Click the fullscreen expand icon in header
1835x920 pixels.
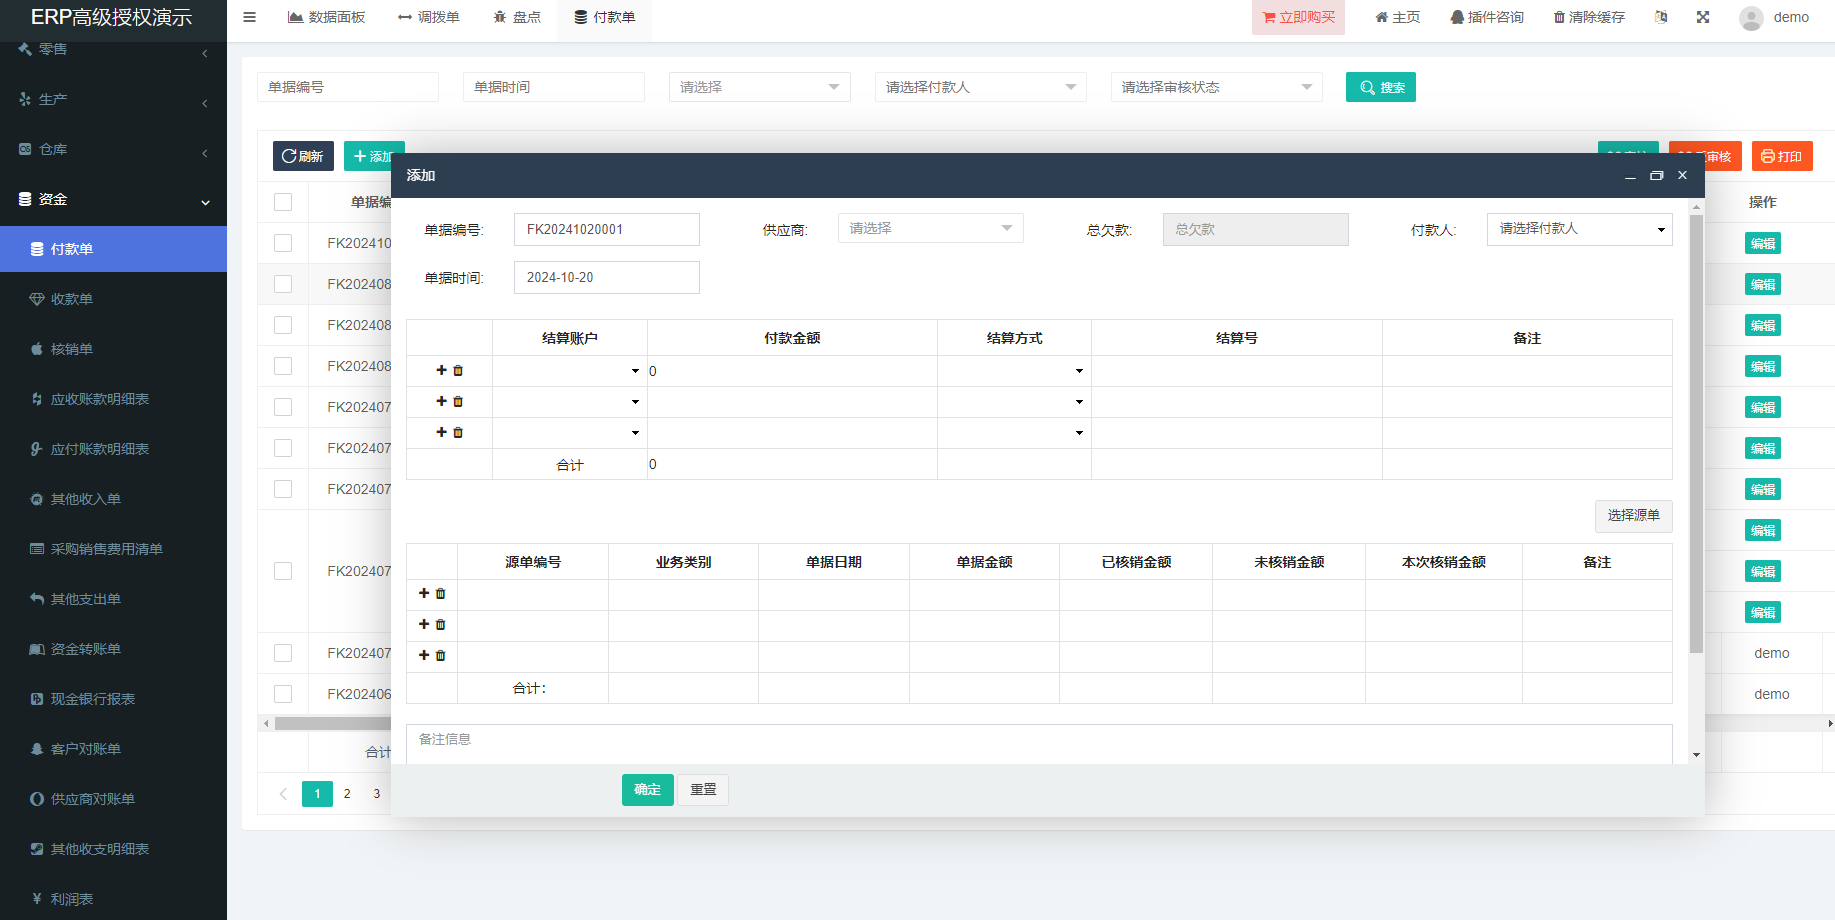click(1703, 17)
